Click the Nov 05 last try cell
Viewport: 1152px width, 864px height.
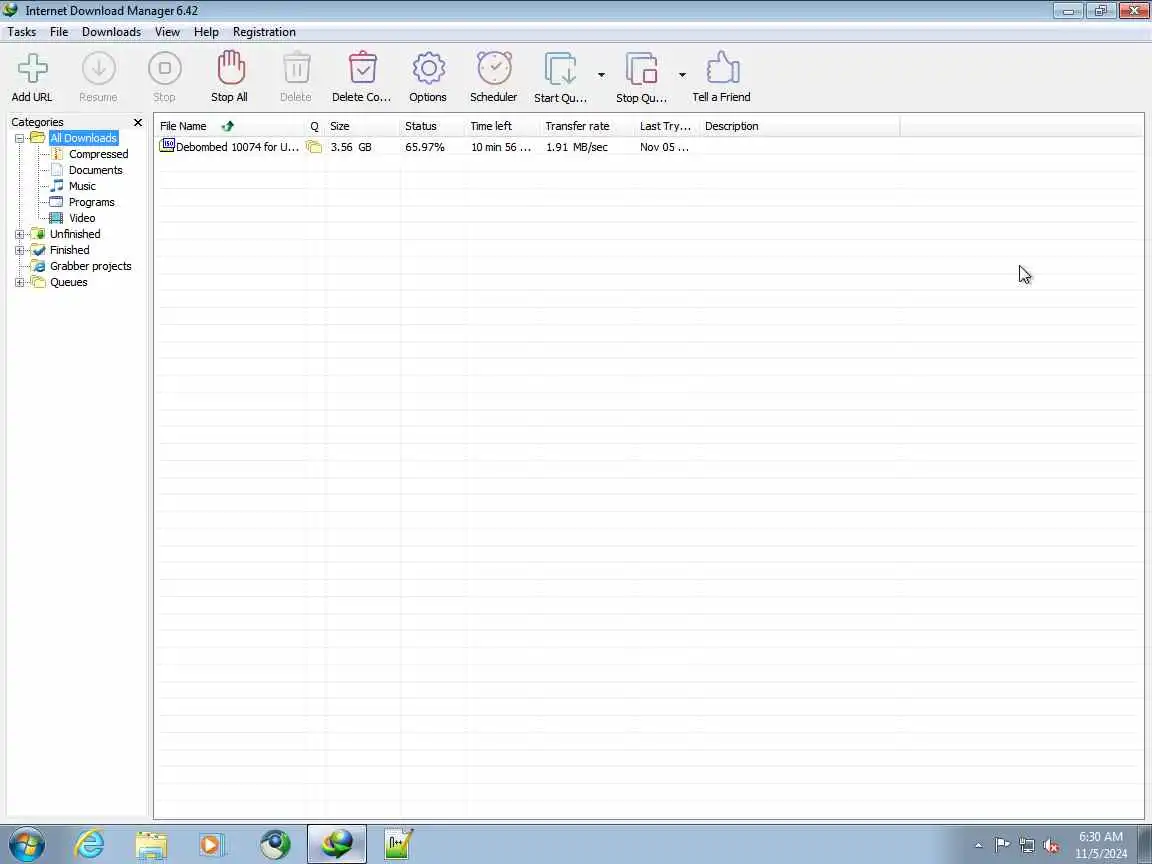click(x=664, y=148)
